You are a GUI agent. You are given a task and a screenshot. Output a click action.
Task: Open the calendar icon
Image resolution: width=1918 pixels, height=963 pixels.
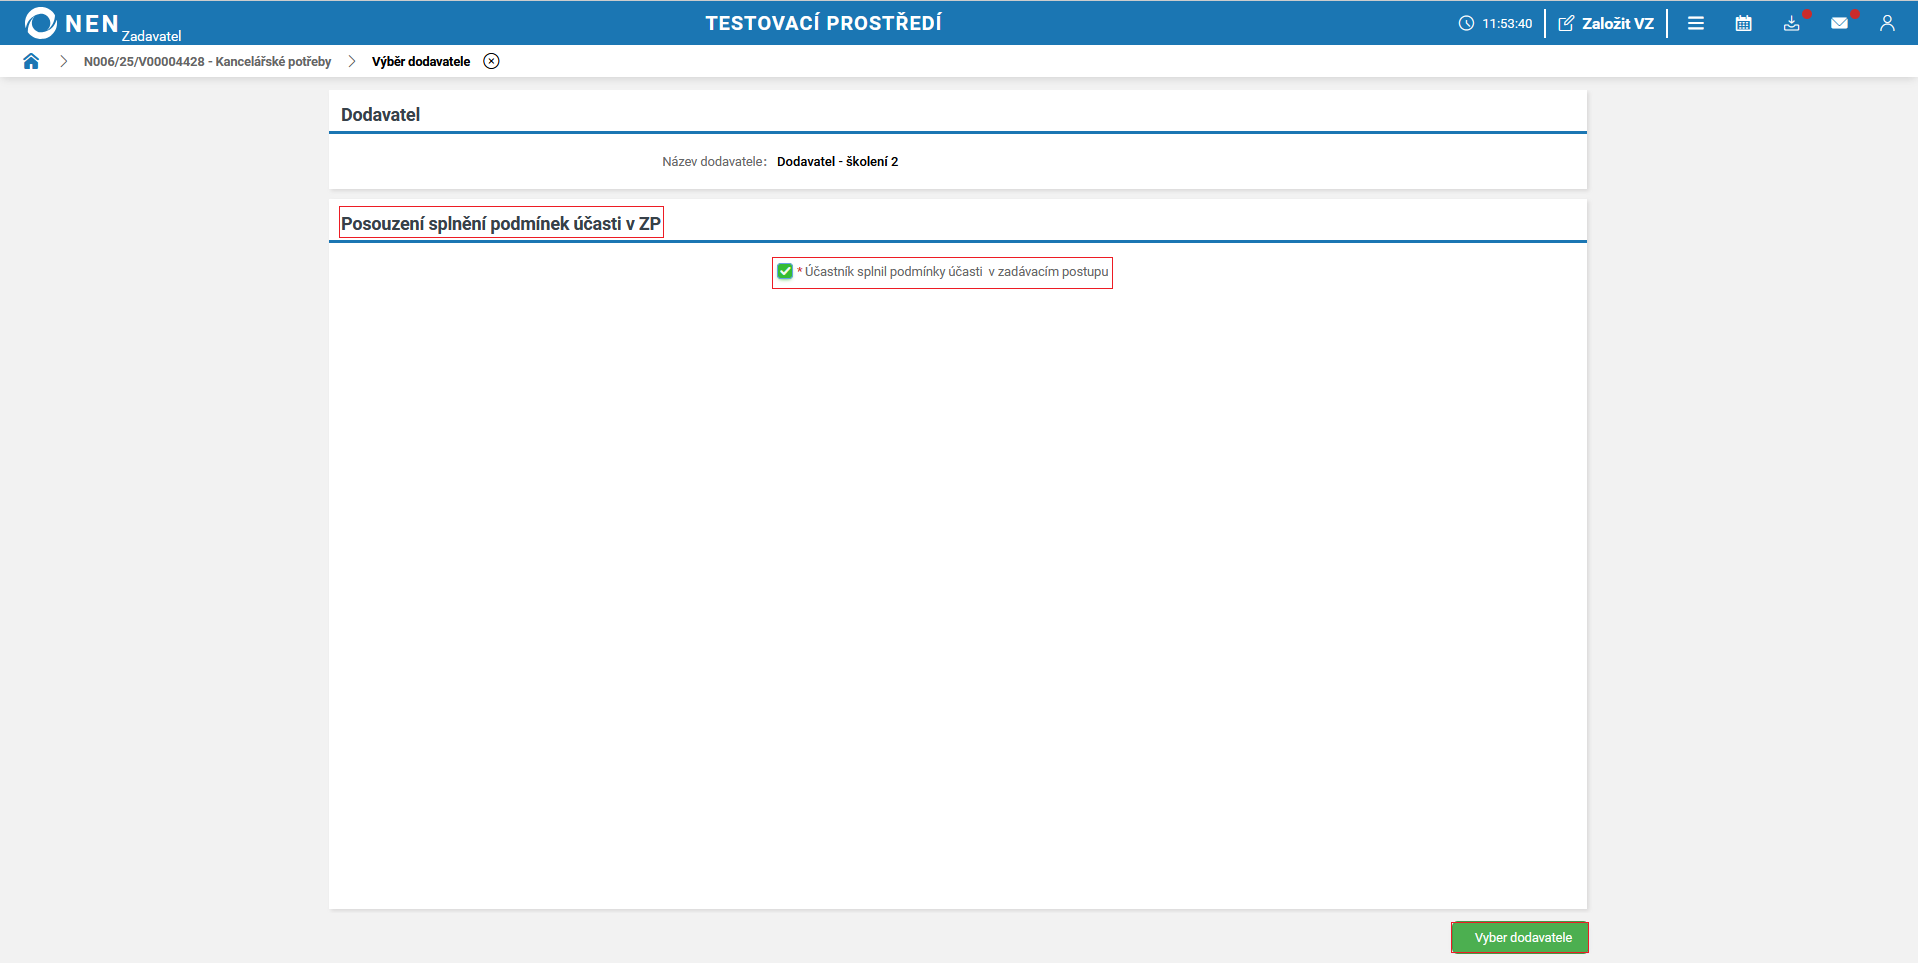[1743, 23]
